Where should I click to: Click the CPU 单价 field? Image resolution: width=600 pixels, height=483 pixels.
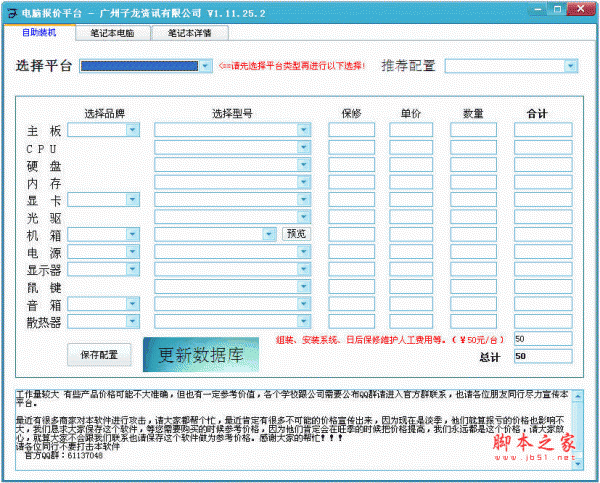[411, 147]
